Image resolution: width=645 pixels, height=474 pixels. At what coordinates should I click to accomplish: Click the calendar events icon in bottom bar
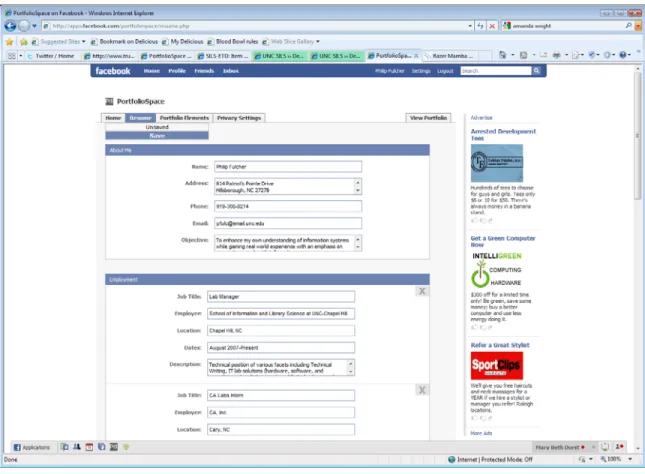pyautogui.click(x=89, y=447)
